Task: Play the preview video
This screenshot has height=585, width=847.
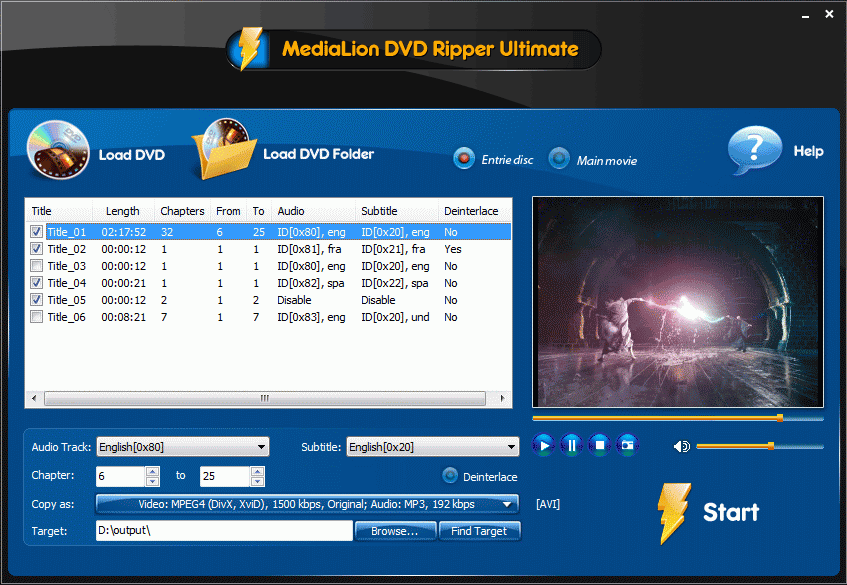Action: pos(543,446)
